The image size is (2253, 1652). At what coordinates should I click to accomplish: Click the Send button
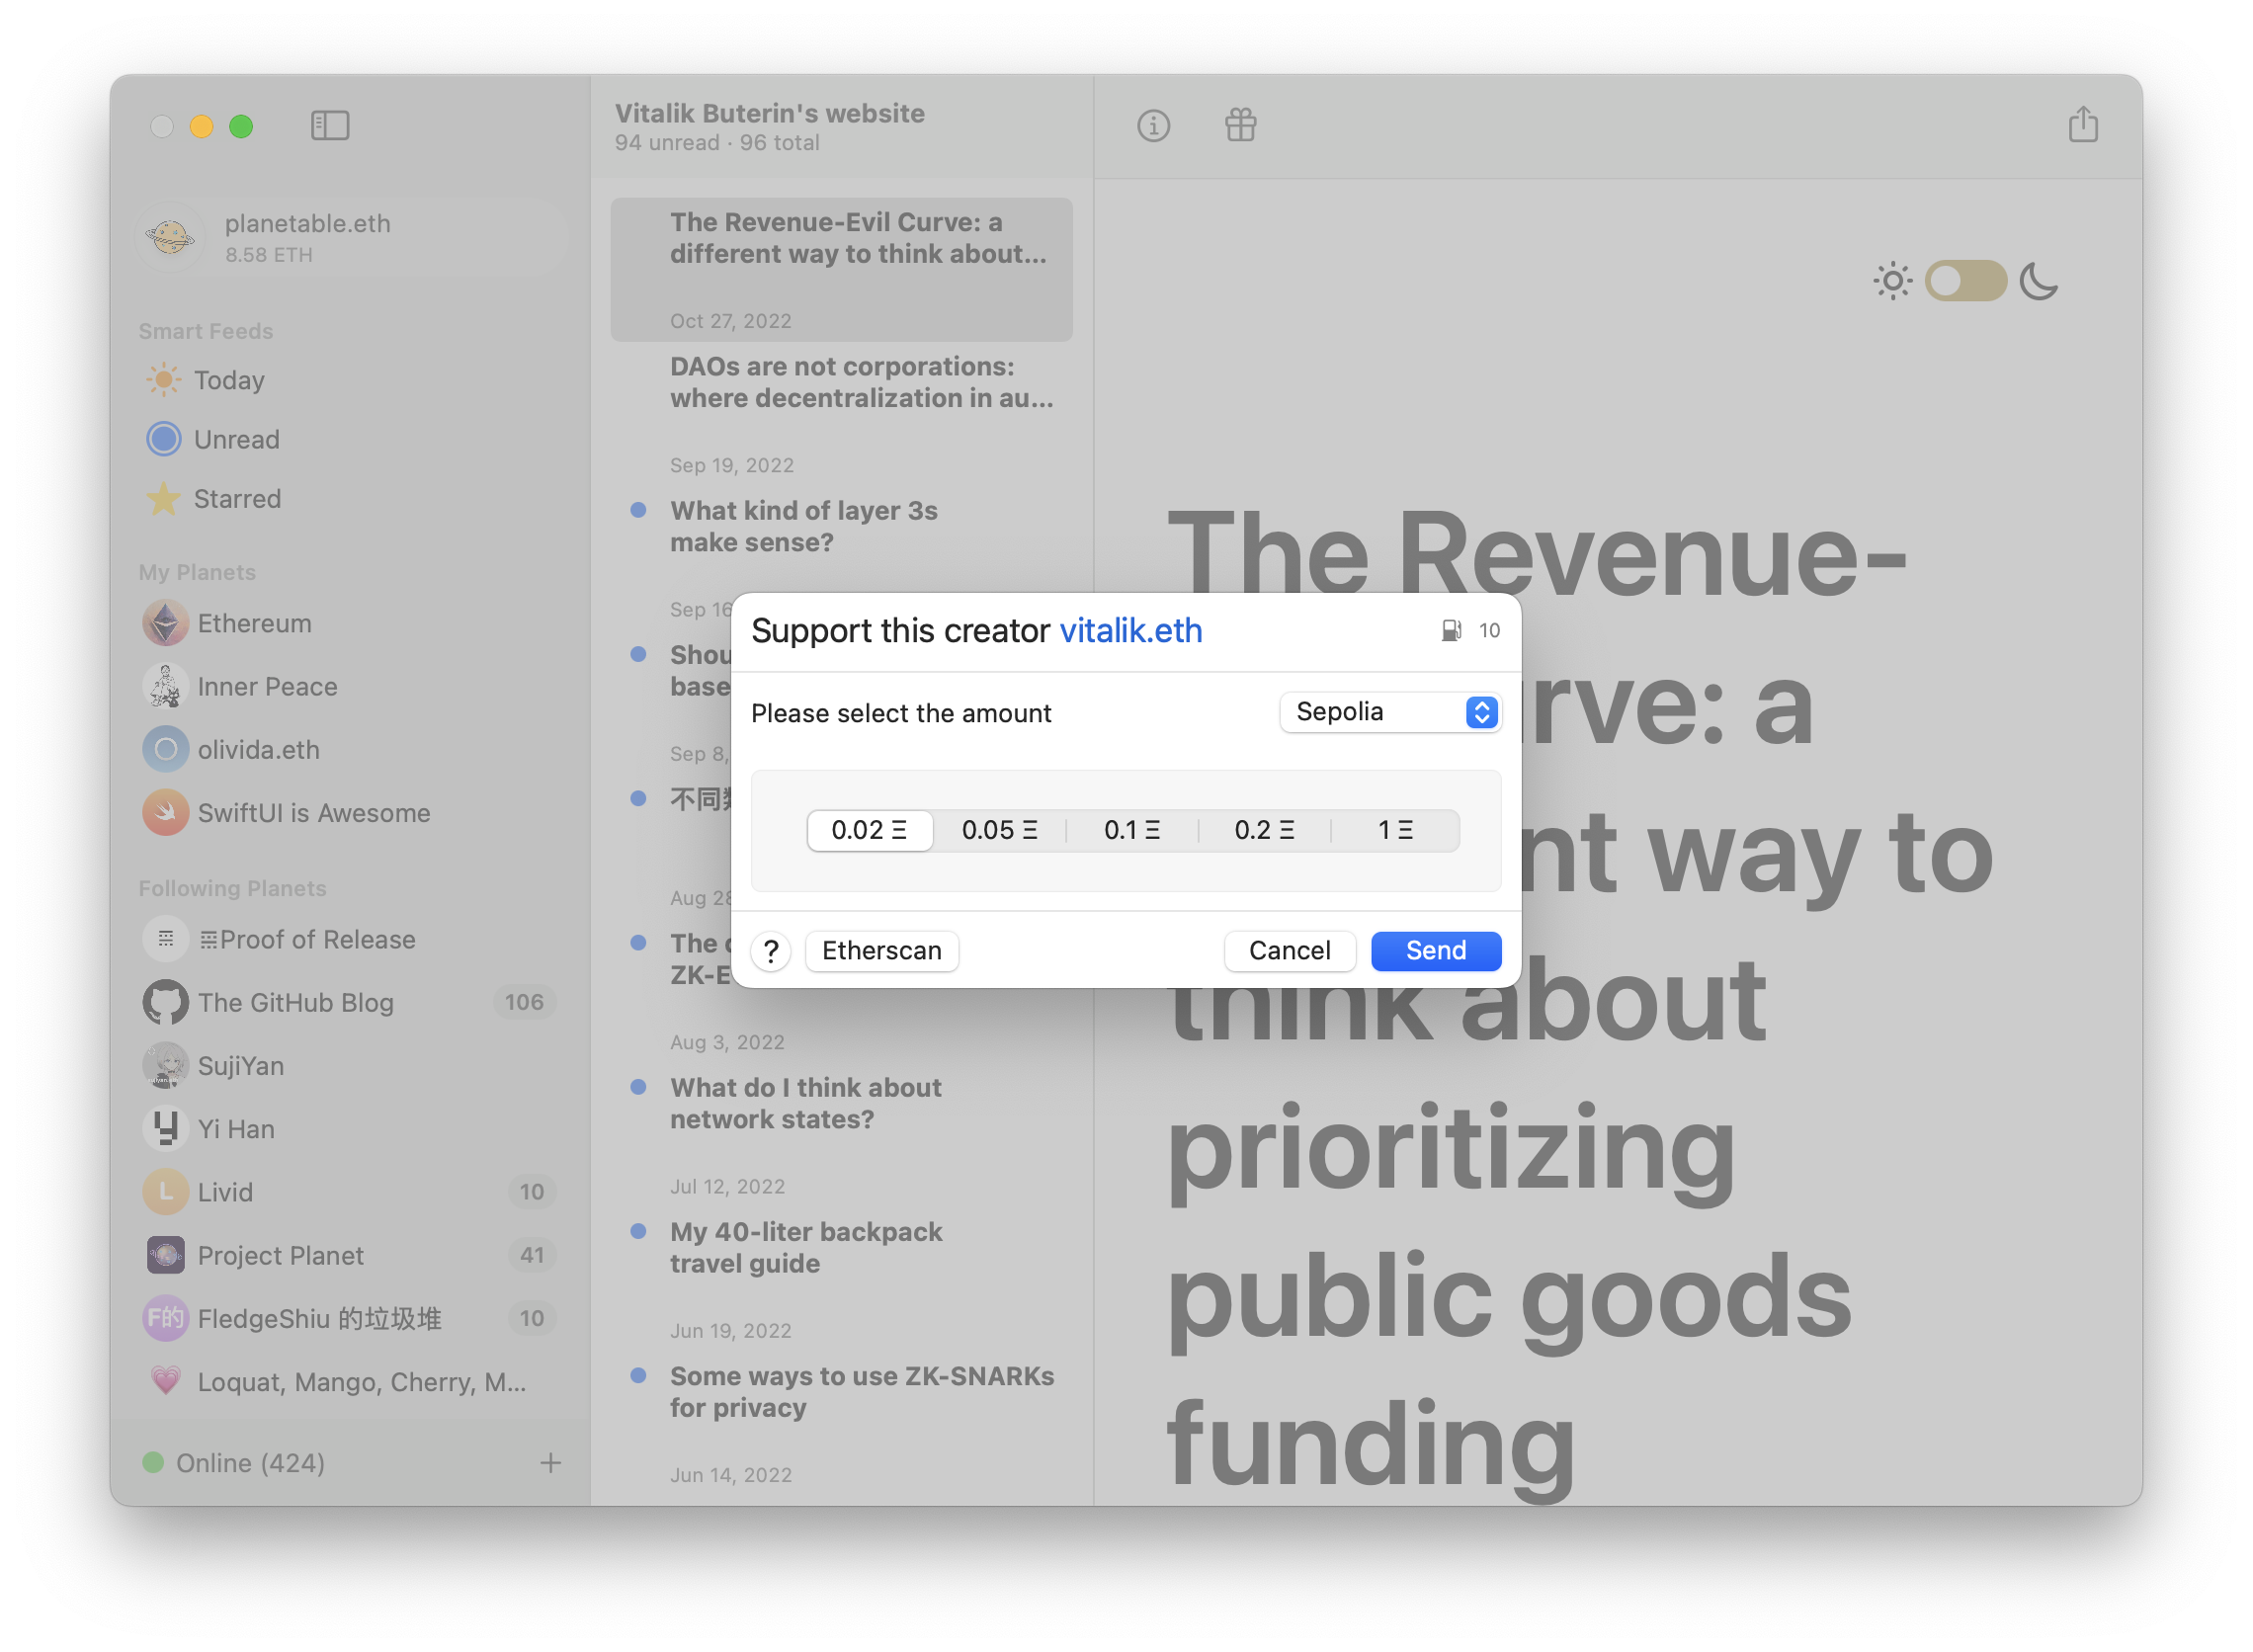click(1435, 951)
